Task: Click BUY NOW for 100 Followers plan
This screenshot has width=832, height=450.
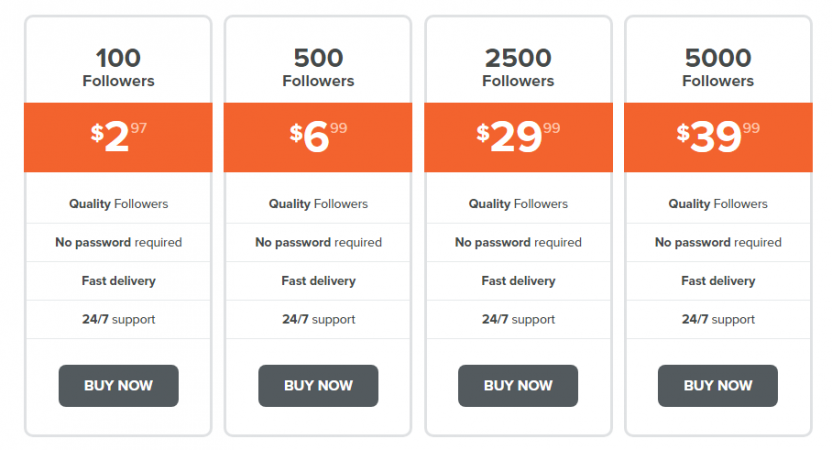Action: click(x=118, y=386)
